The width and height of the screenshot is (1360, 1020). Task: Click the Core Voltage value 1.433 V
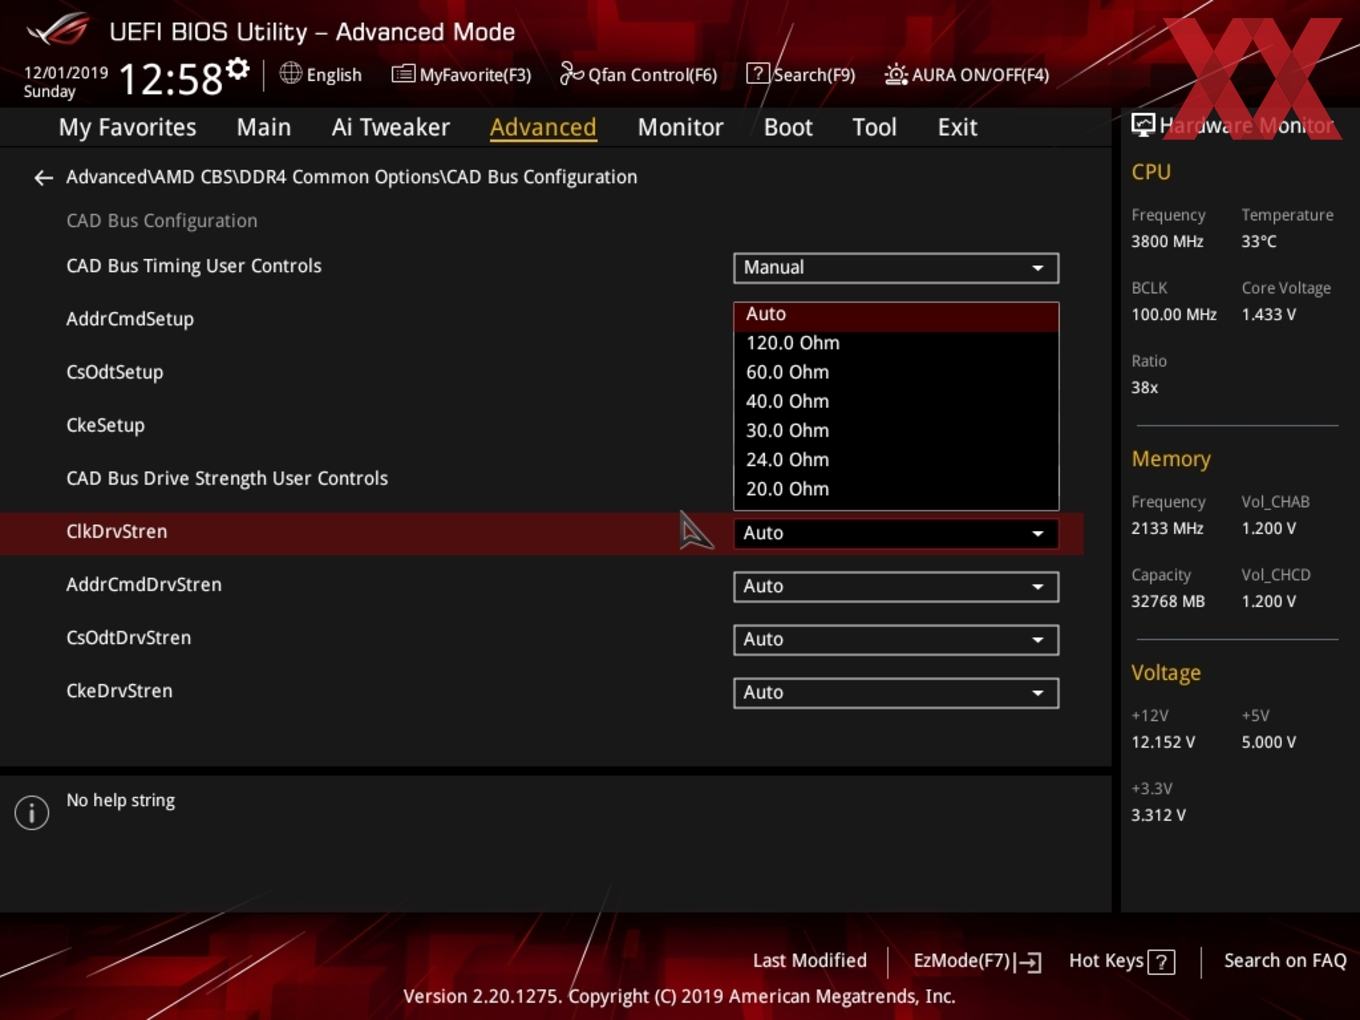[1269, 314]
